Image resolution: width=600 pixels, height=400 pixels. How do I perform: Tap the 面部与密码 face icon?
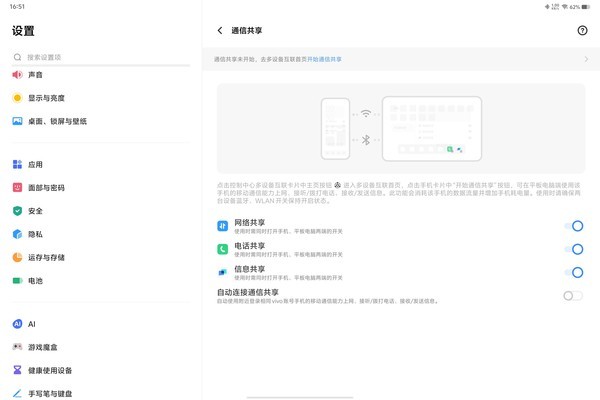click(17, 188)
